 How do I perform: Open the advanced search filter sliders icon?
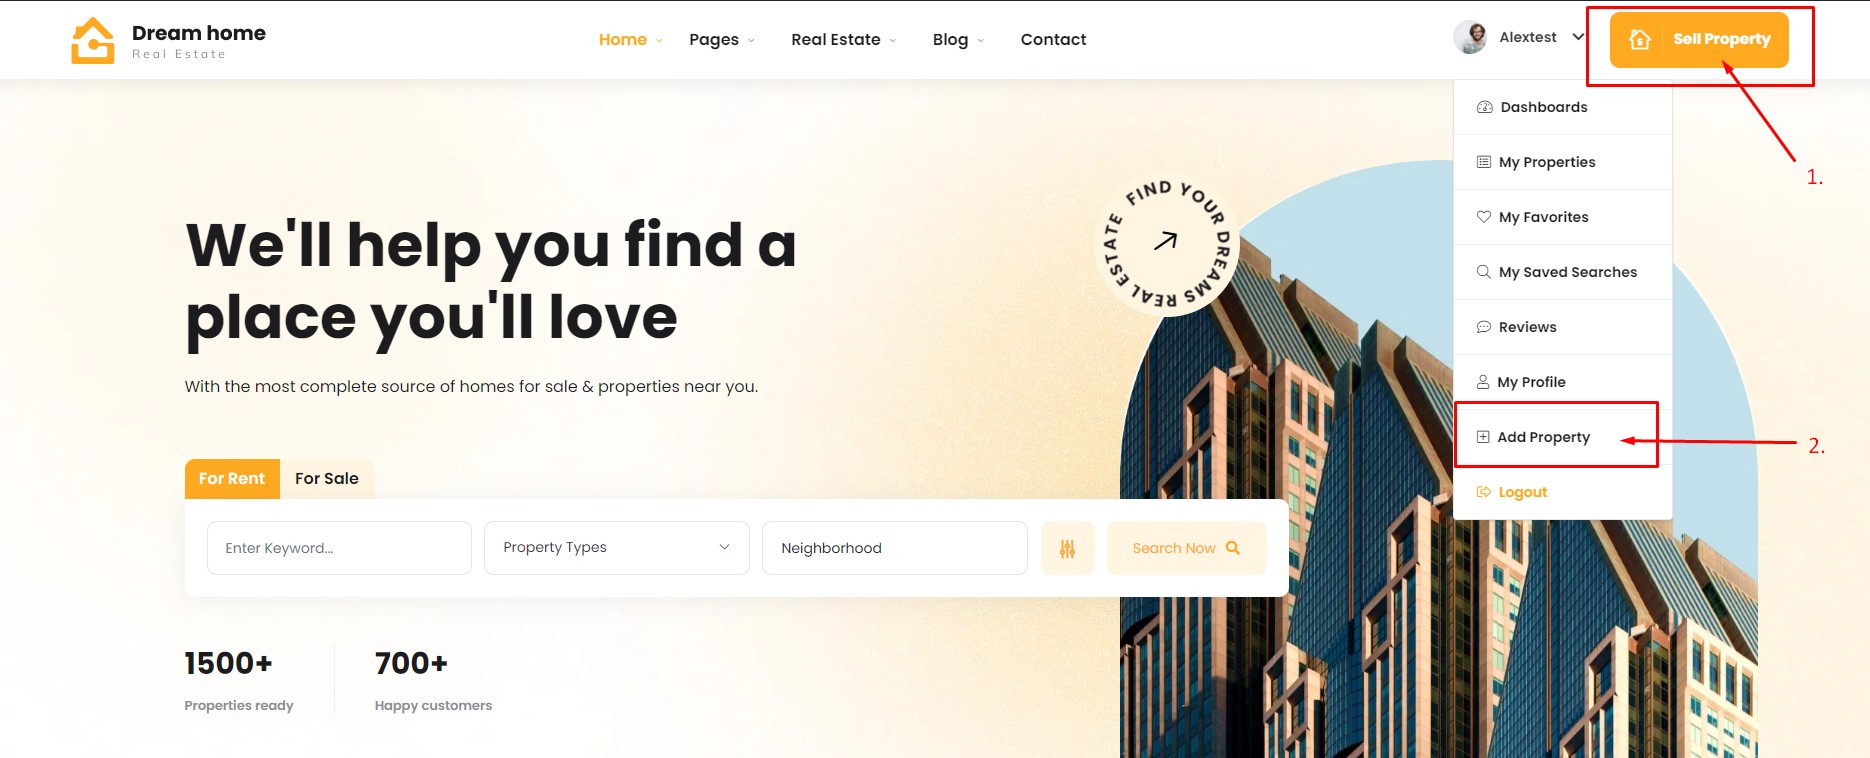(x=1068, y=548)
